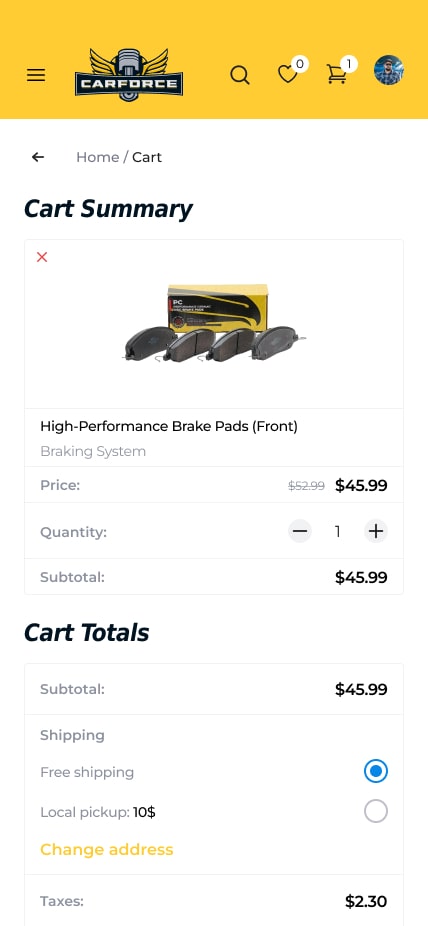Click the Braking System category label
The image size is (428, 926).
93,451
